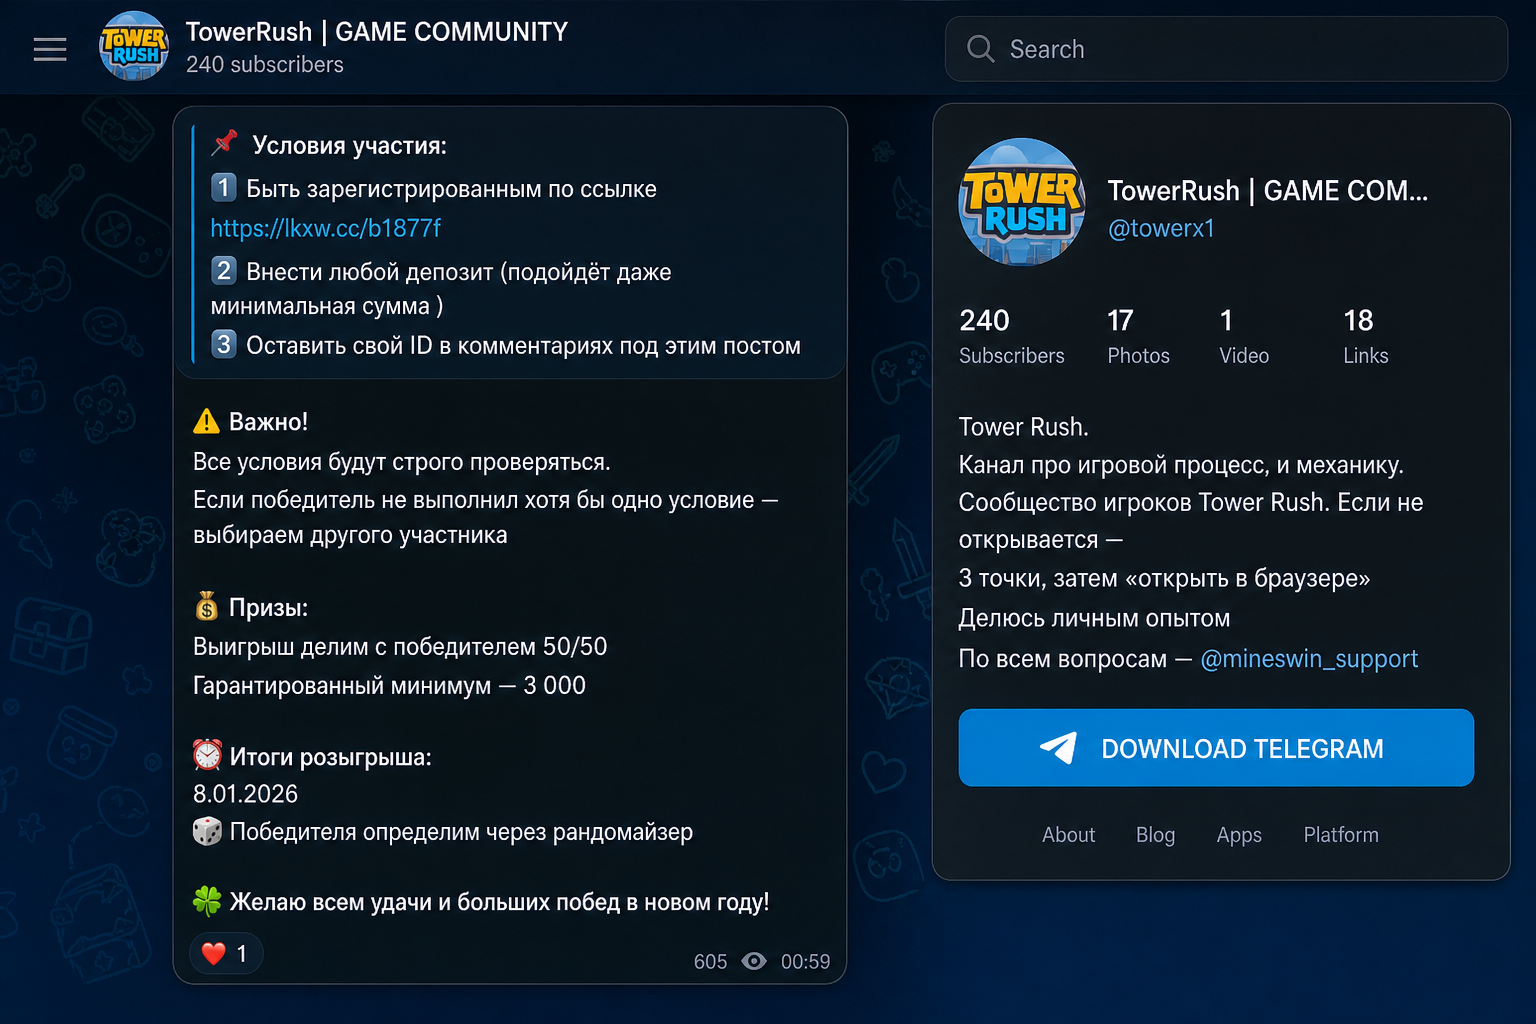This screenshot has width=1536, height=1024.
Task: Click the 'Важно!' heading text
Action: (268, 422)
